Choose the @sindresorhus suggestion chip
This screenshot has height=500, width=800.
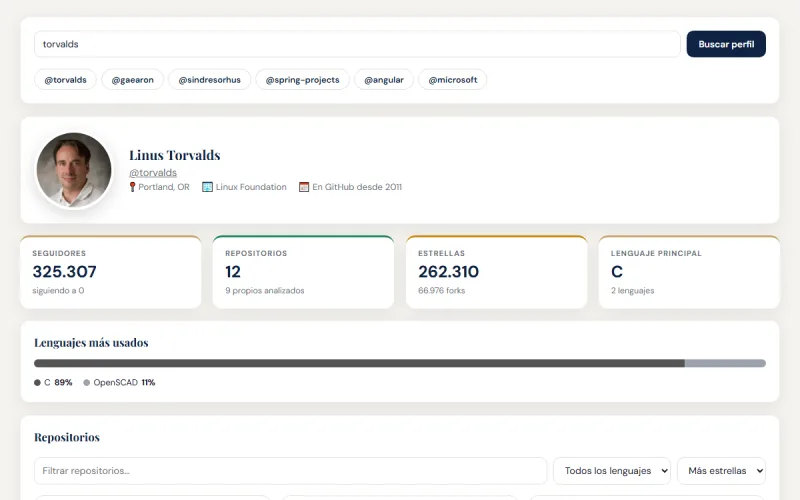[x=210, y=80]
